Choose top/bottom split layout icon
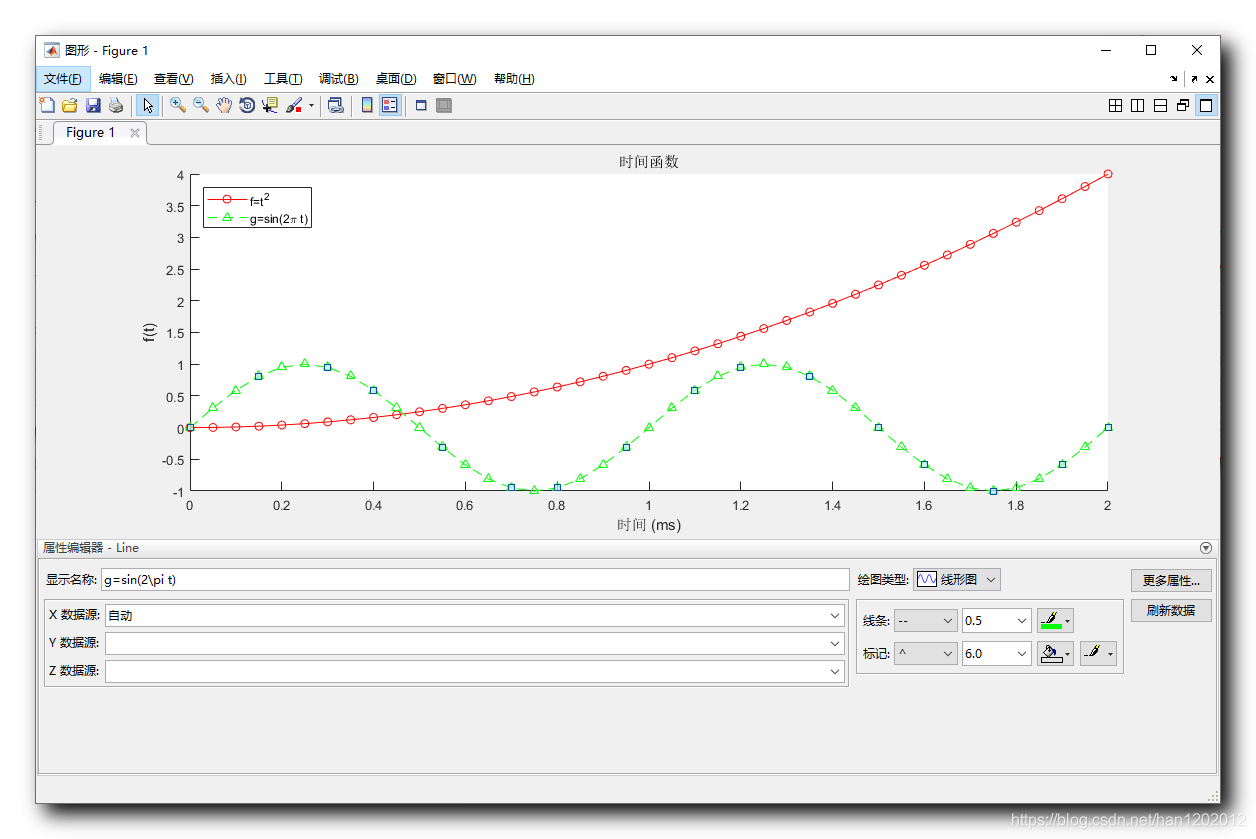The image size is (1256, 839). (1161, 105)
